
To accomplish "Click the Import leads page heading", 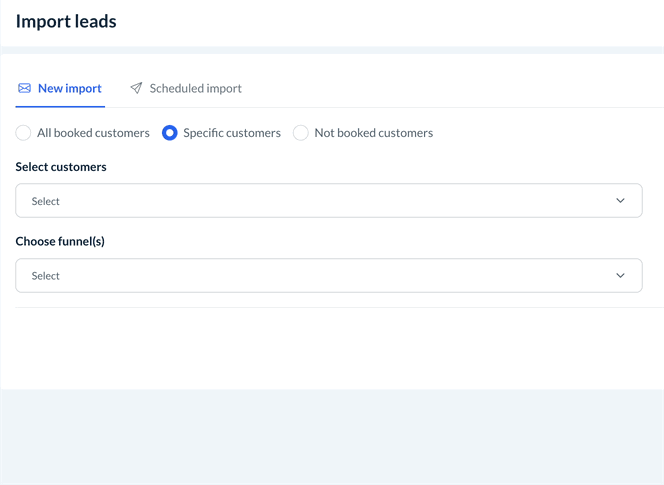I will tap(66, 21).
